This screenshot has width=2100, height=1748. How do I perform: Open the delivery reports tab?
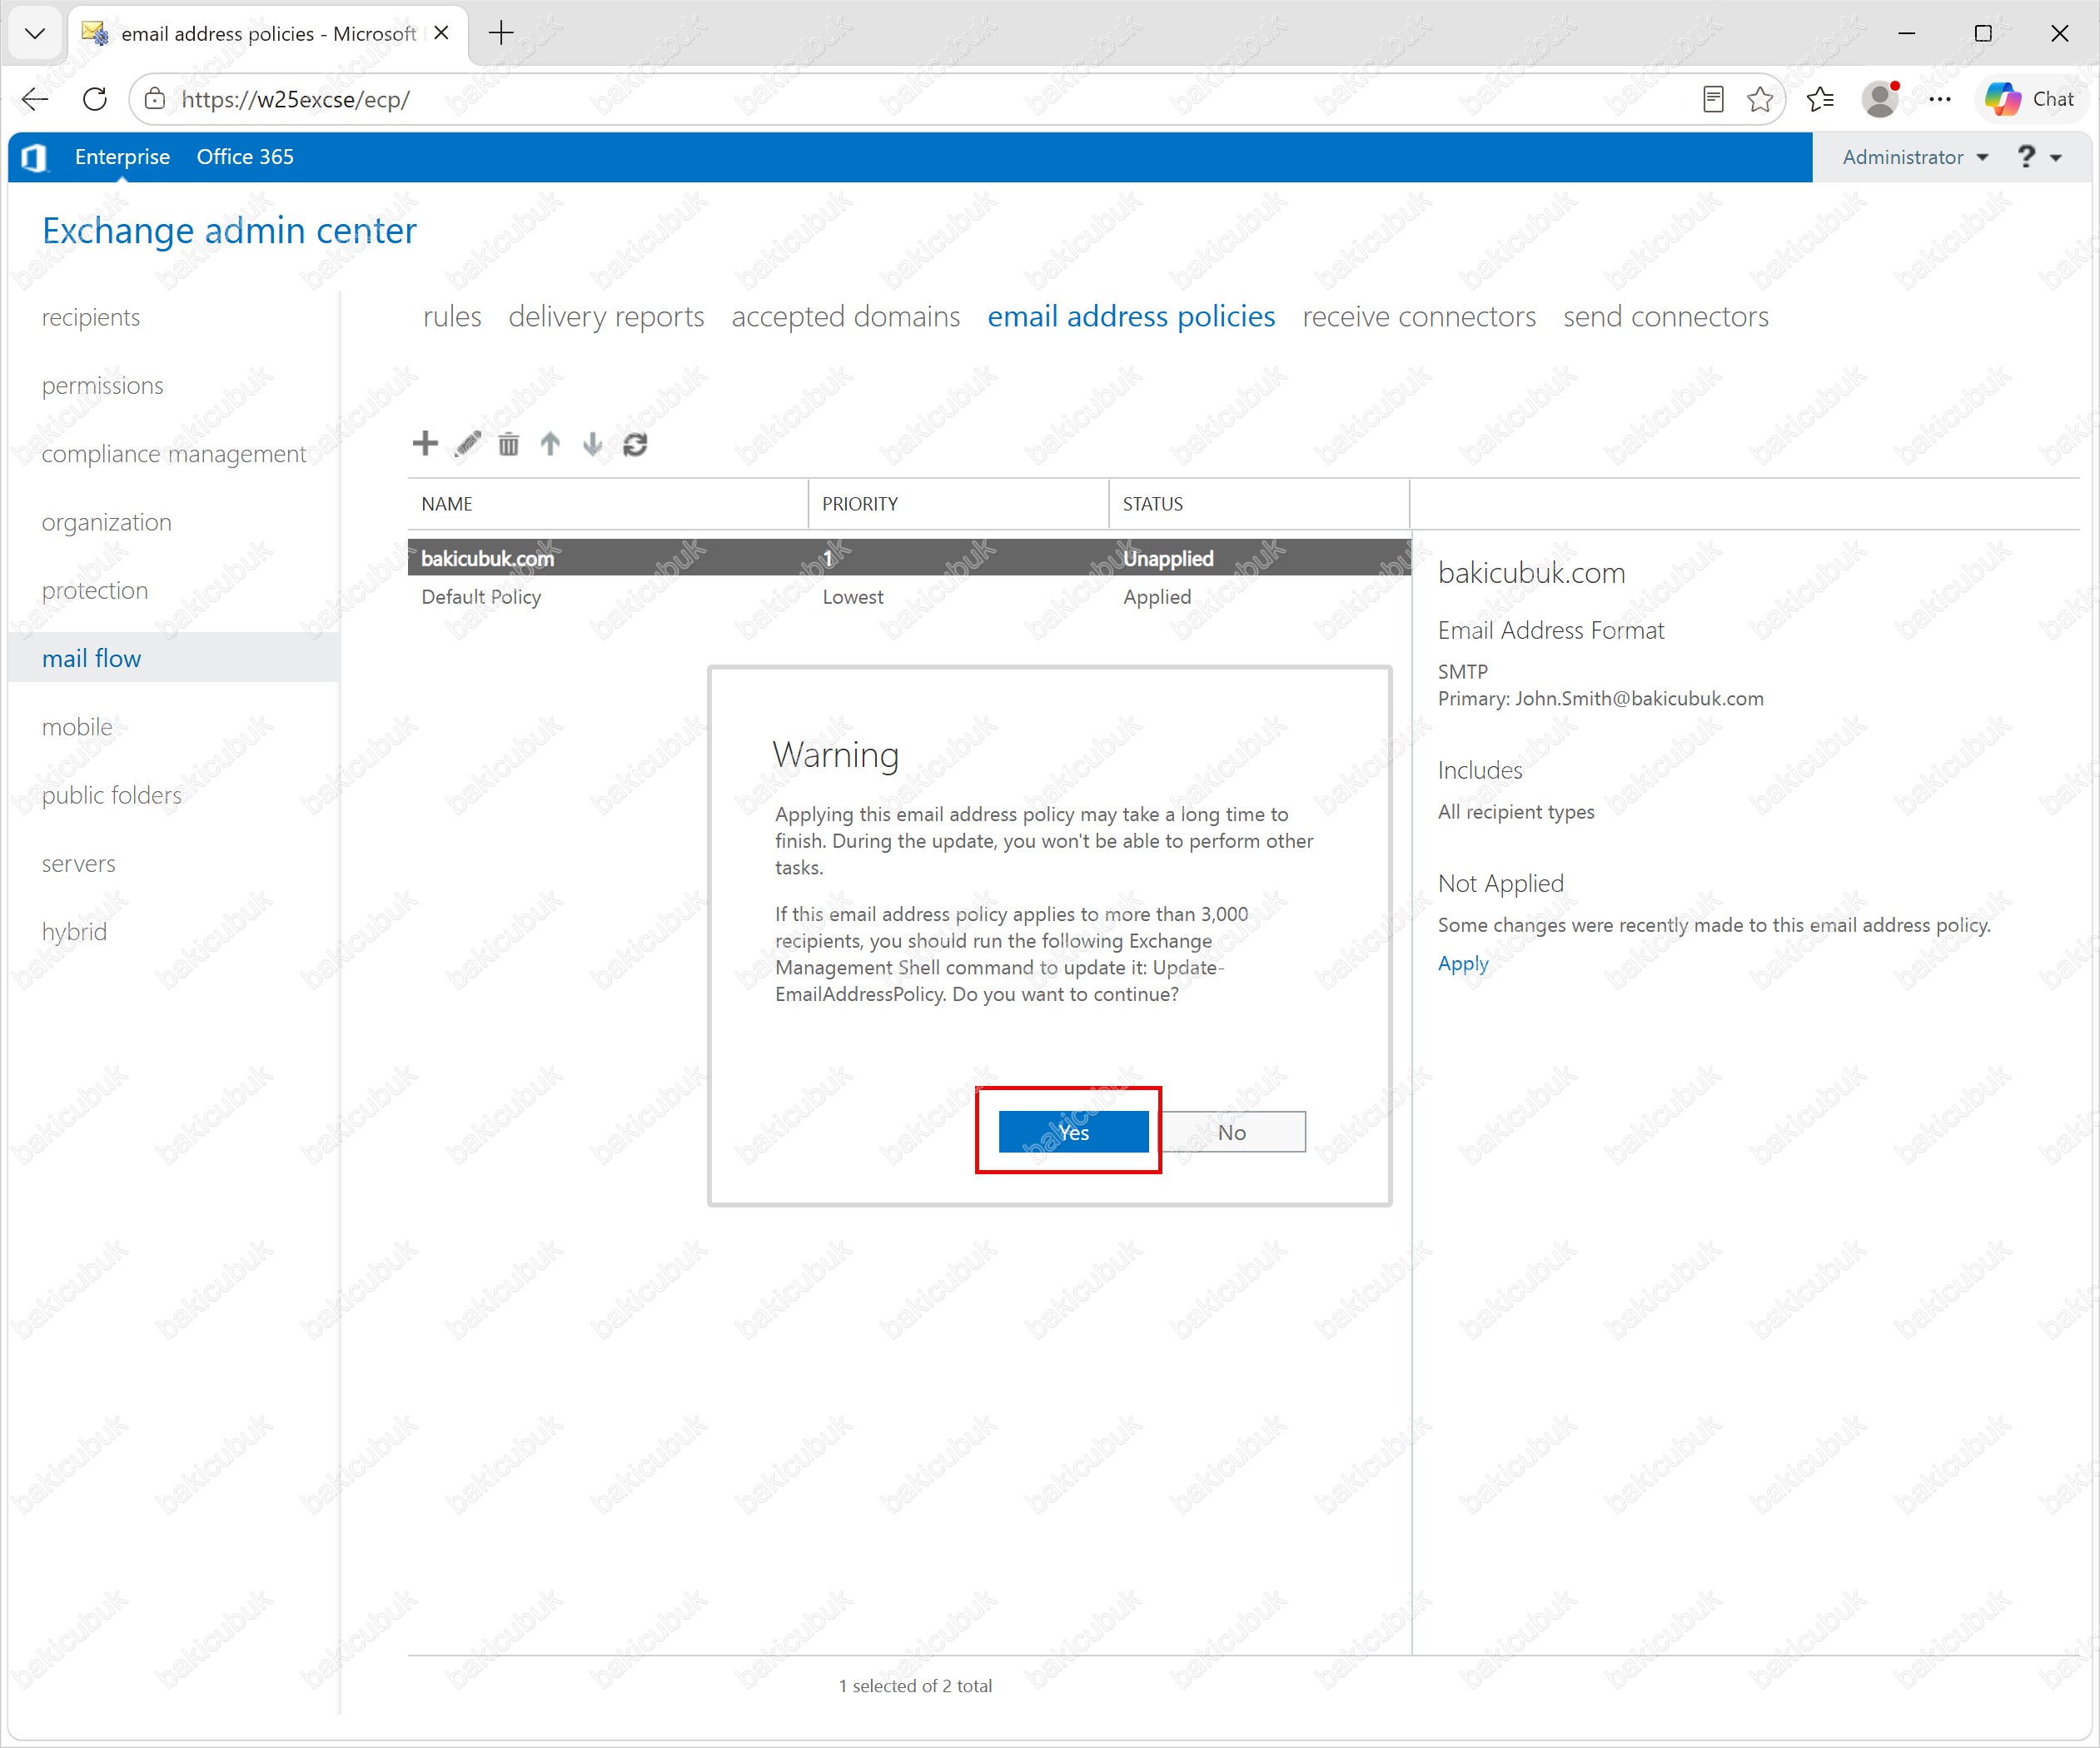[x=606, y=317]
